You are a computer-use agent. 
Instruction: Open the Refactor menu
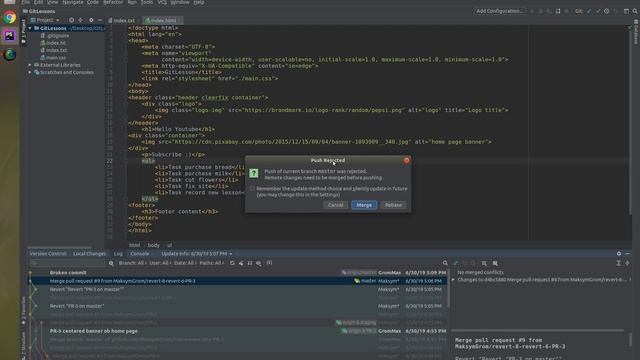pos(113,2)
